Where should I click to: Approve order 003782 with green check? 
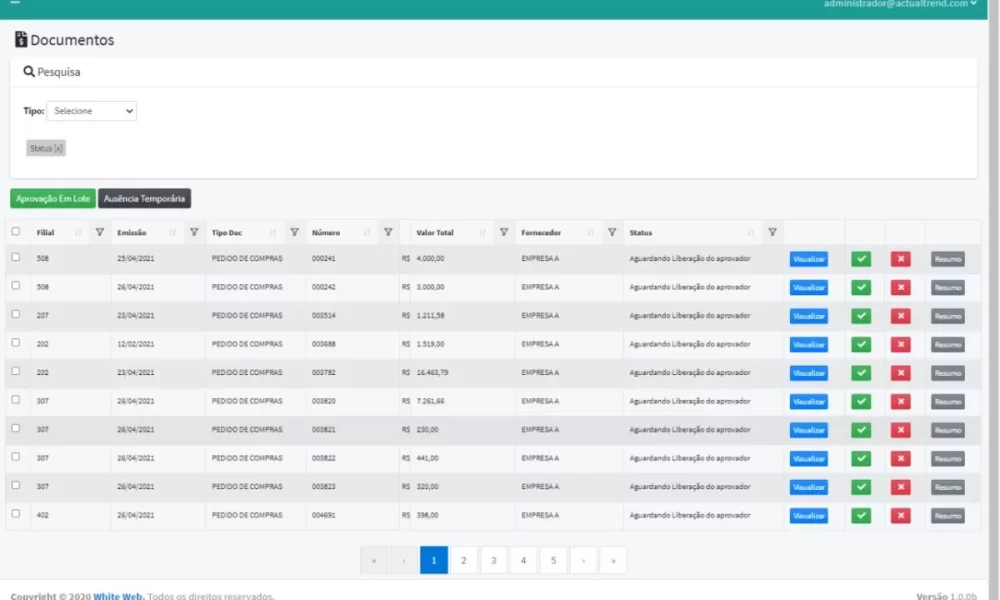click(x=861, y=373)
